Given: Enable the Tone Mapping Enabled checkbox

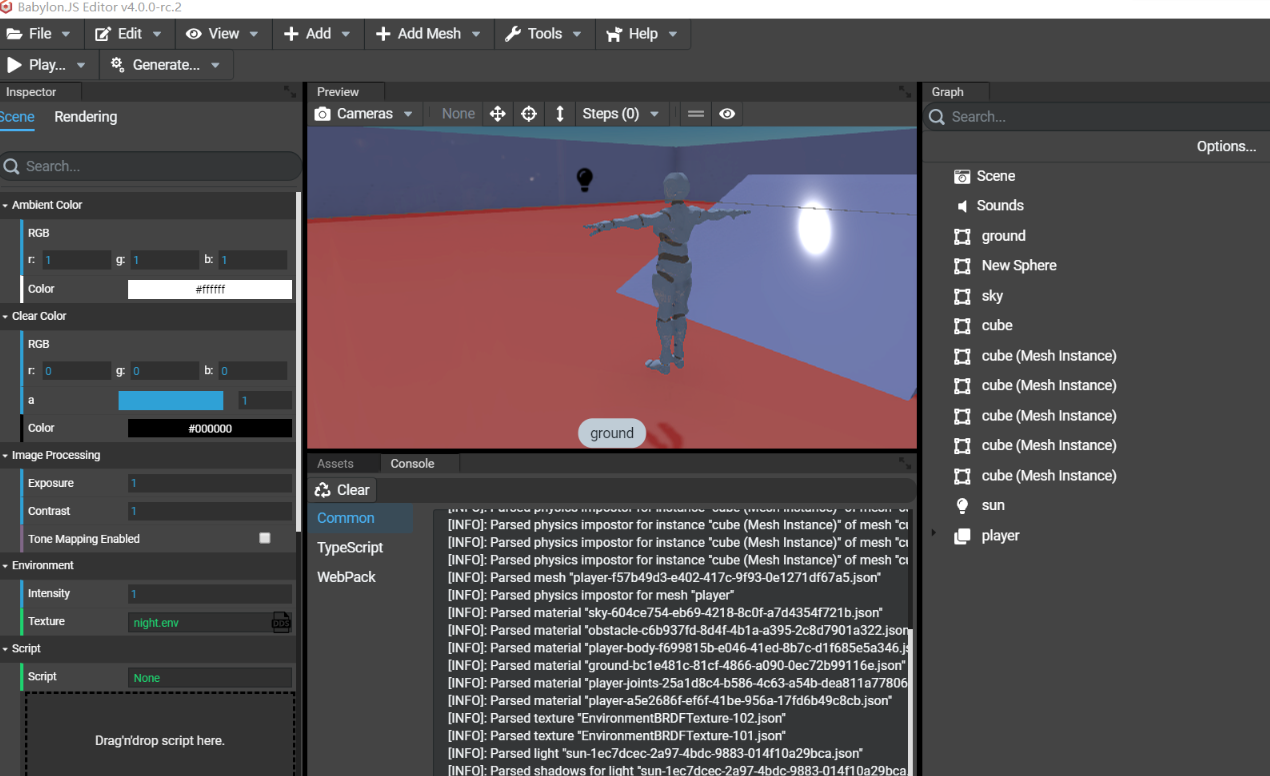Looking at the screenshot, I should [x=264, y=537].
